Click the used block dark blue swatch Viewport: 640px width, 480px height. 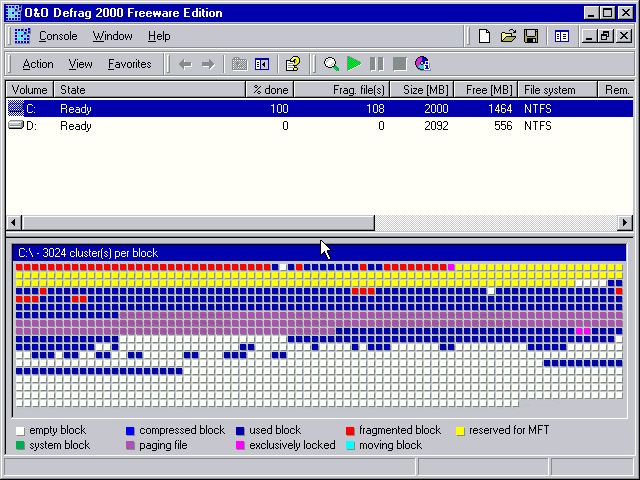point(240,431)
